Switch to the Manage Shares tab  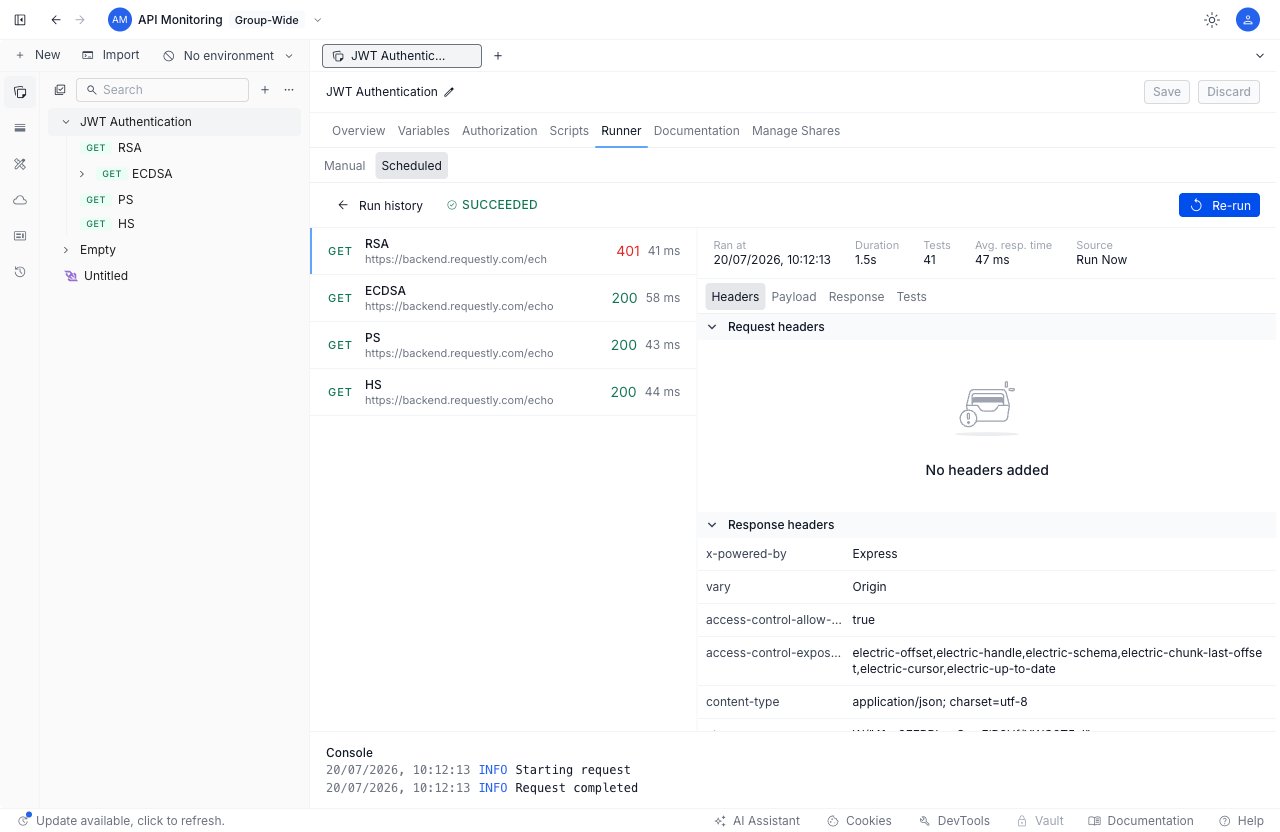[x=796, y=131]
